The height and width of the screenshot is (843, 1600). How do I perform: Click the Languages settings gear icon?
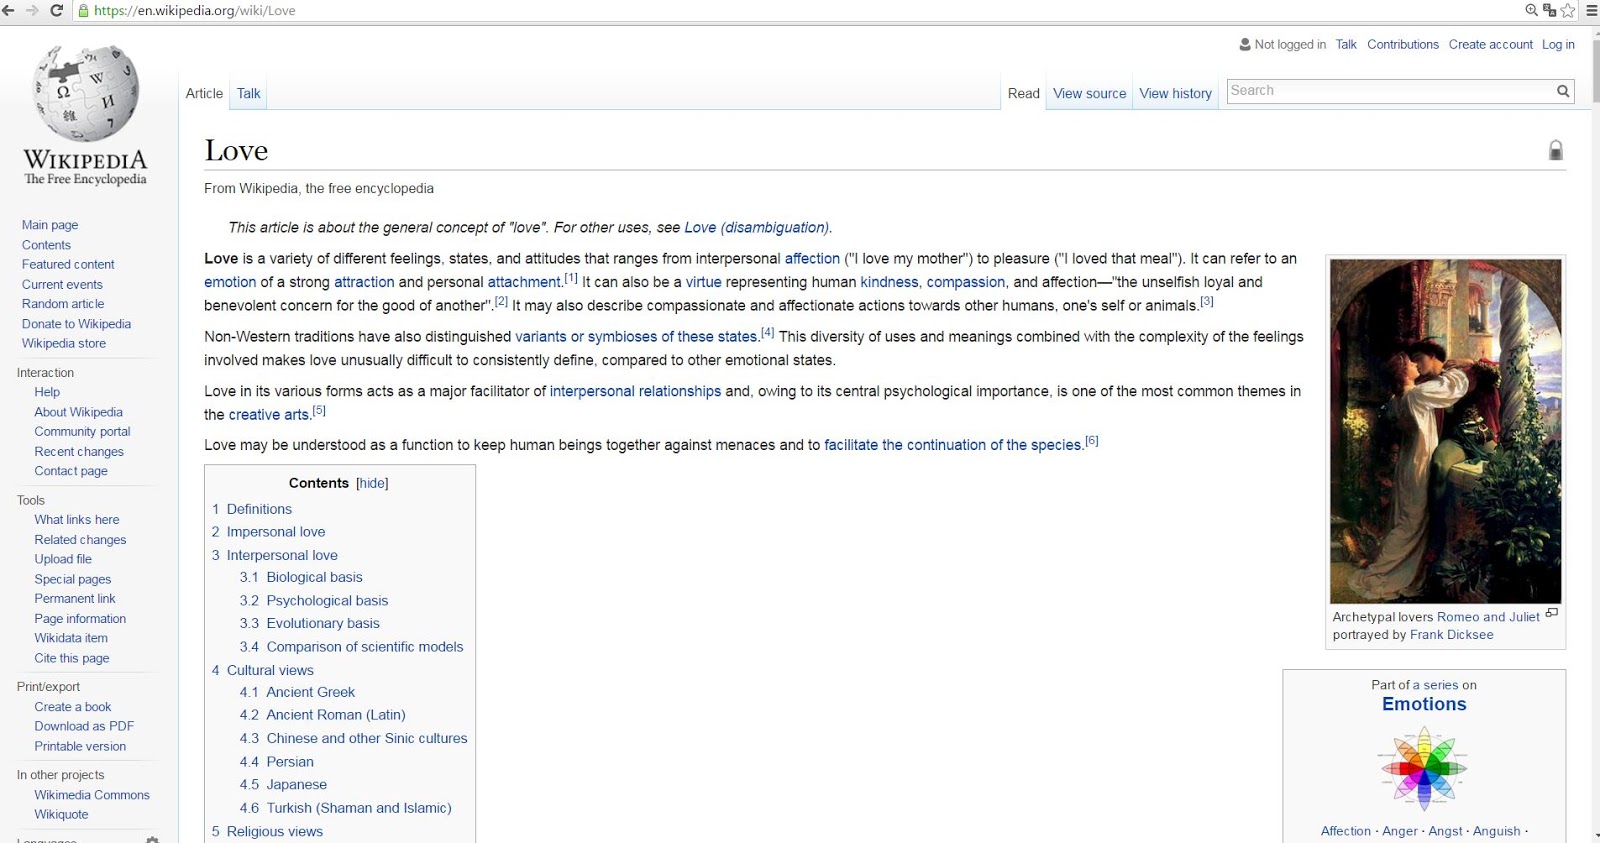(x=152, y=840)
